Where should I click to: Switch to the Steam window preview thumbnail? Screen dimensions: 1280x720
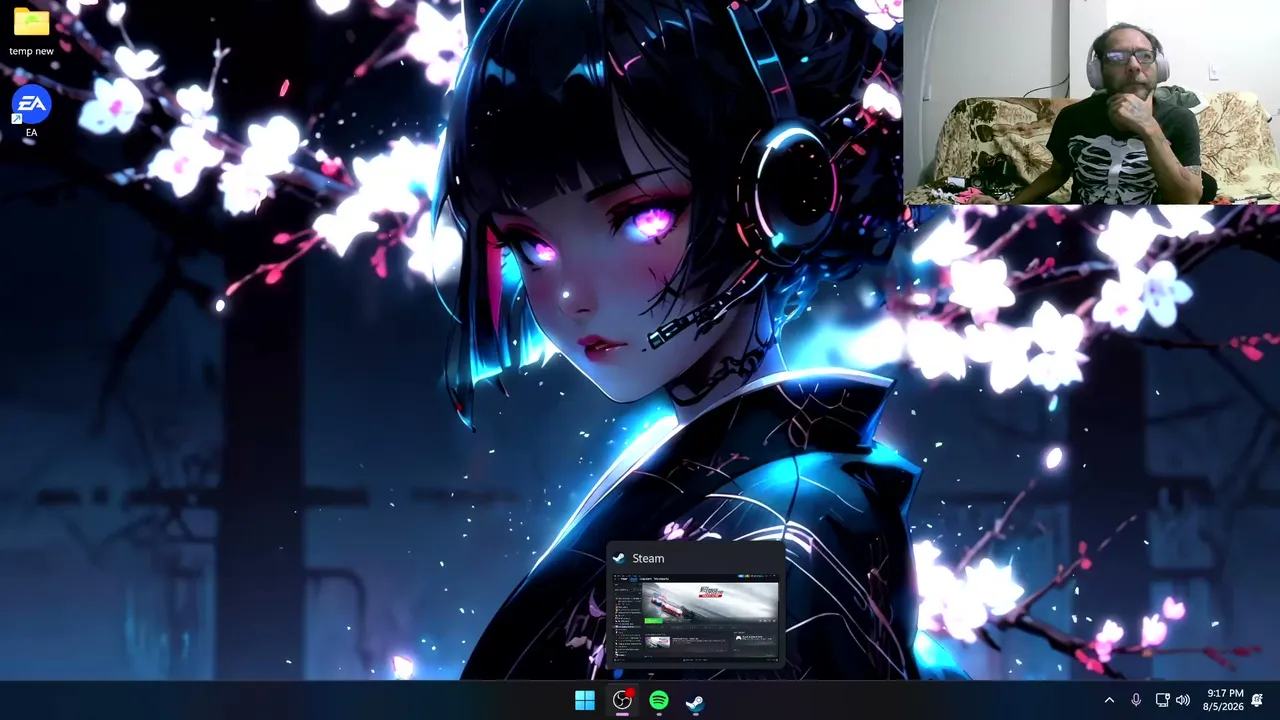(x=695, y=619)
